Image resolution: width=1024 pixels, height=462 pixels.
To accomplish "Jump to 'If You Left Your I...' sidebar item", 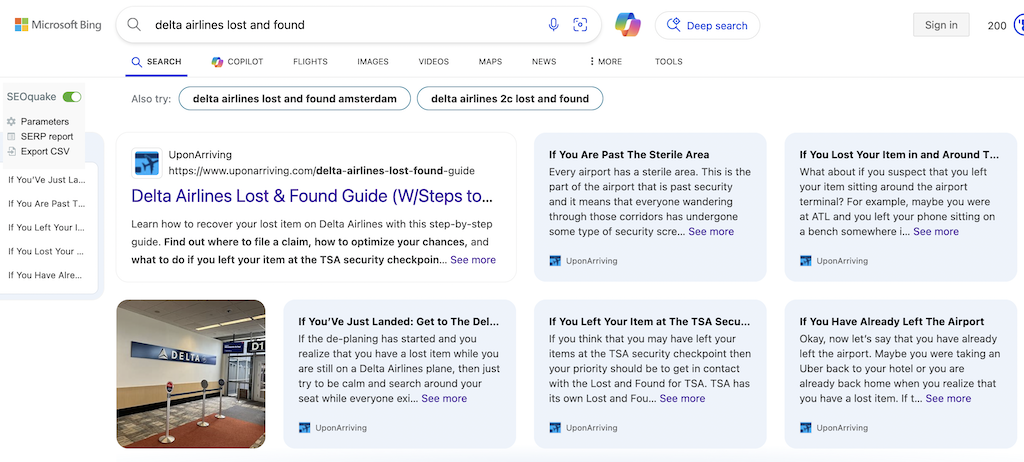I will 46,227.
